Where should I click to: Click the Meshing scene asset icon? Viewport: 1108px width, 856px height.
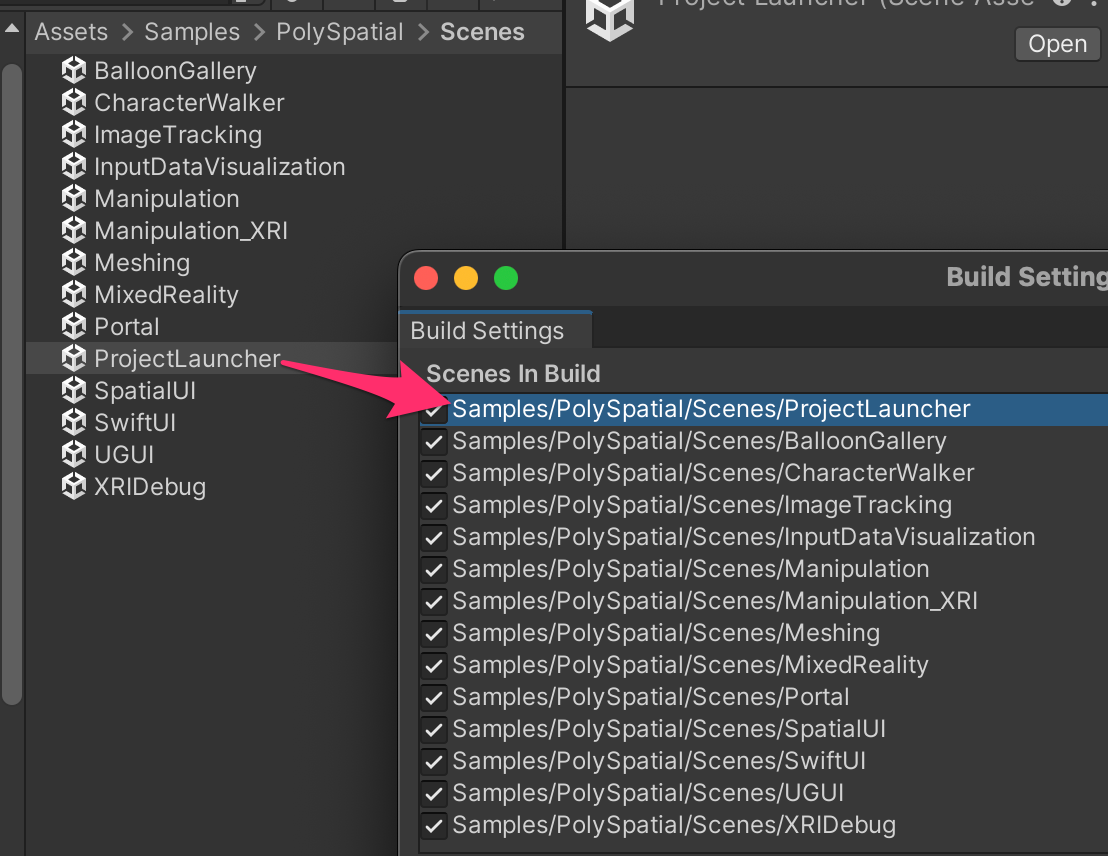[74, 262]
